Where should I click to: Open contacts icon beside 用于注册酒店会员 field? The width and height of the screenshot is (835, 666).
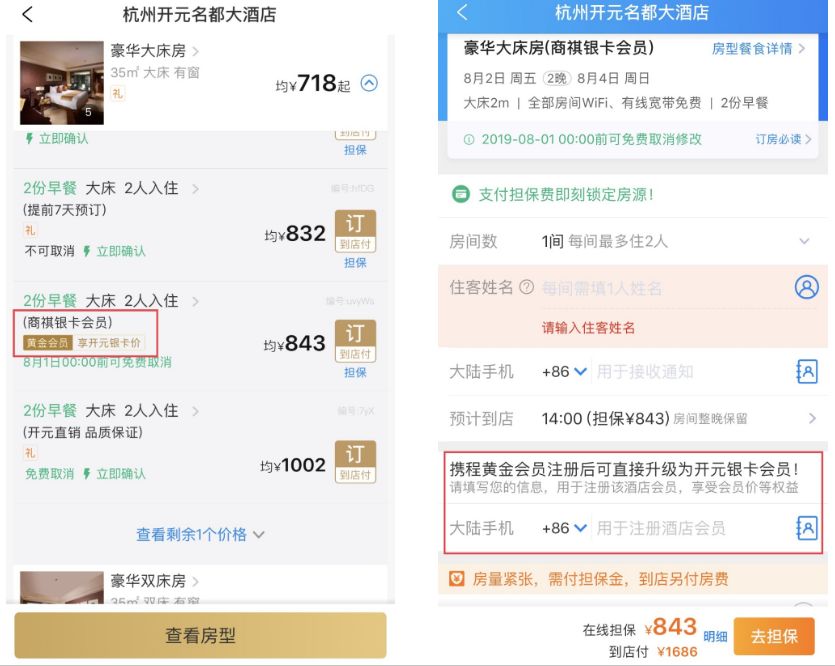pos(807,528)
